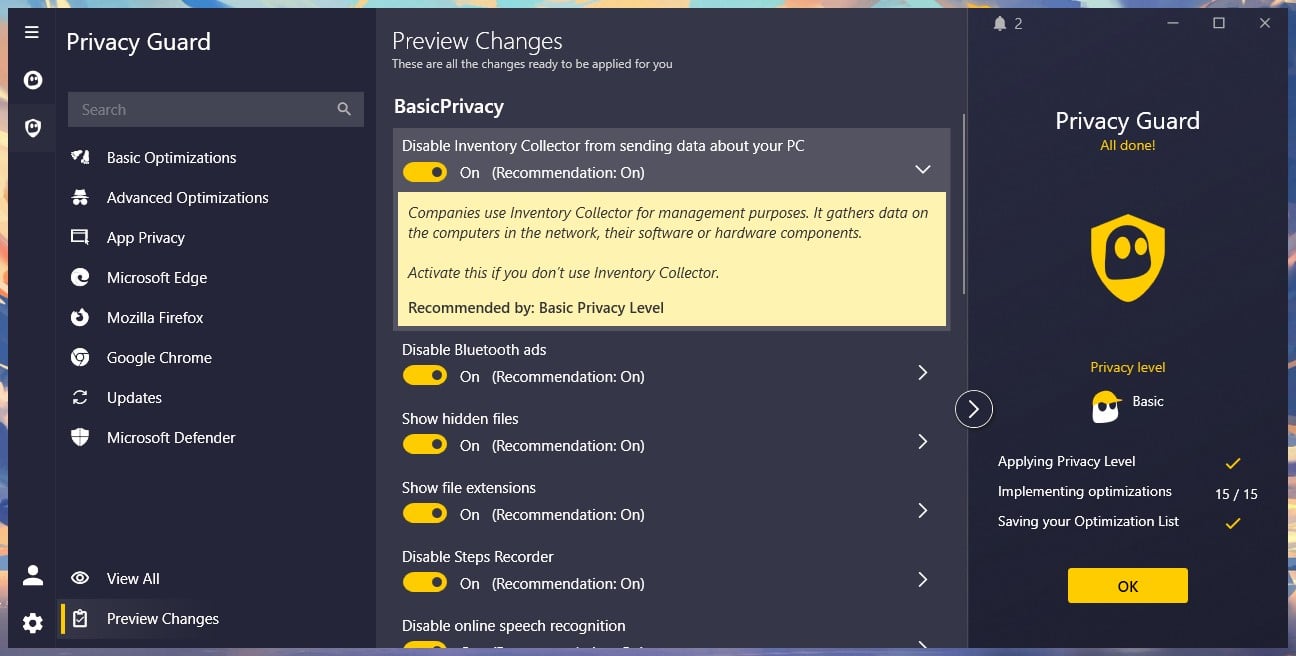Open Basic Optimizations category
The height and width of the screenshot is (656, 1296).
(172, 157)
